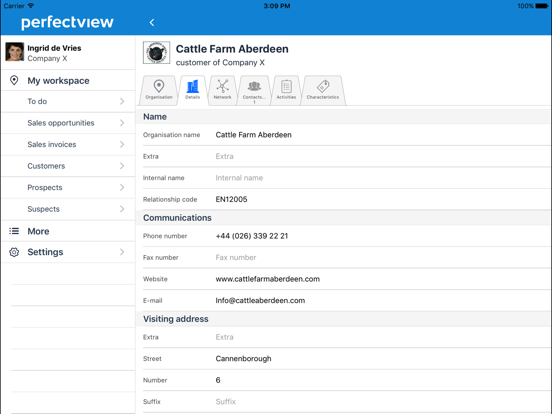Show the Activities tab
The height and width of the screenshot is (414, 552).
tap(286, 90)
